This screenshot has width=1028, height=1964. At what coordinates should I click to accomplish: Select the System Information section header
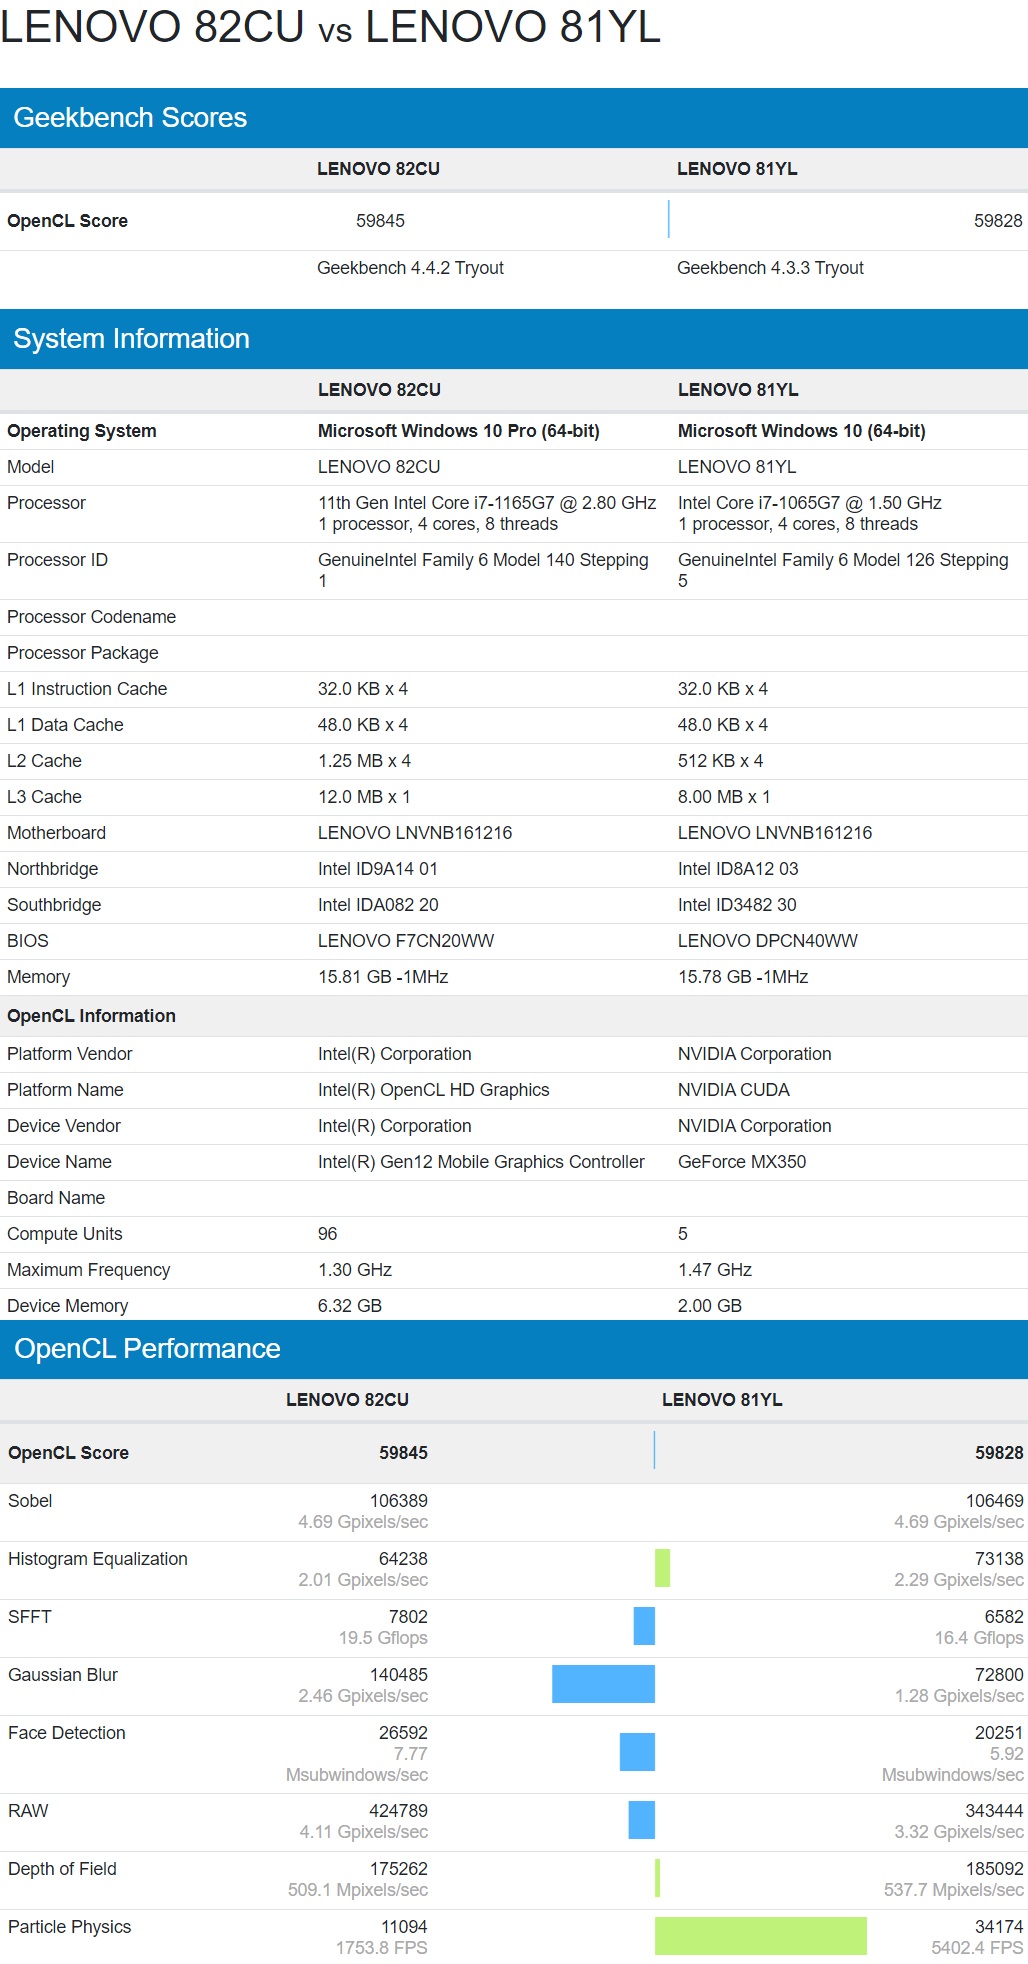tap(514, 339)
